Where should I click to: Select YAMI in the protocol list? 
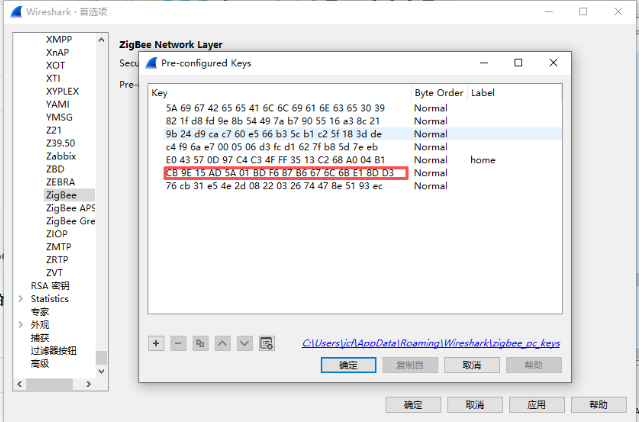tap(57, 104)
